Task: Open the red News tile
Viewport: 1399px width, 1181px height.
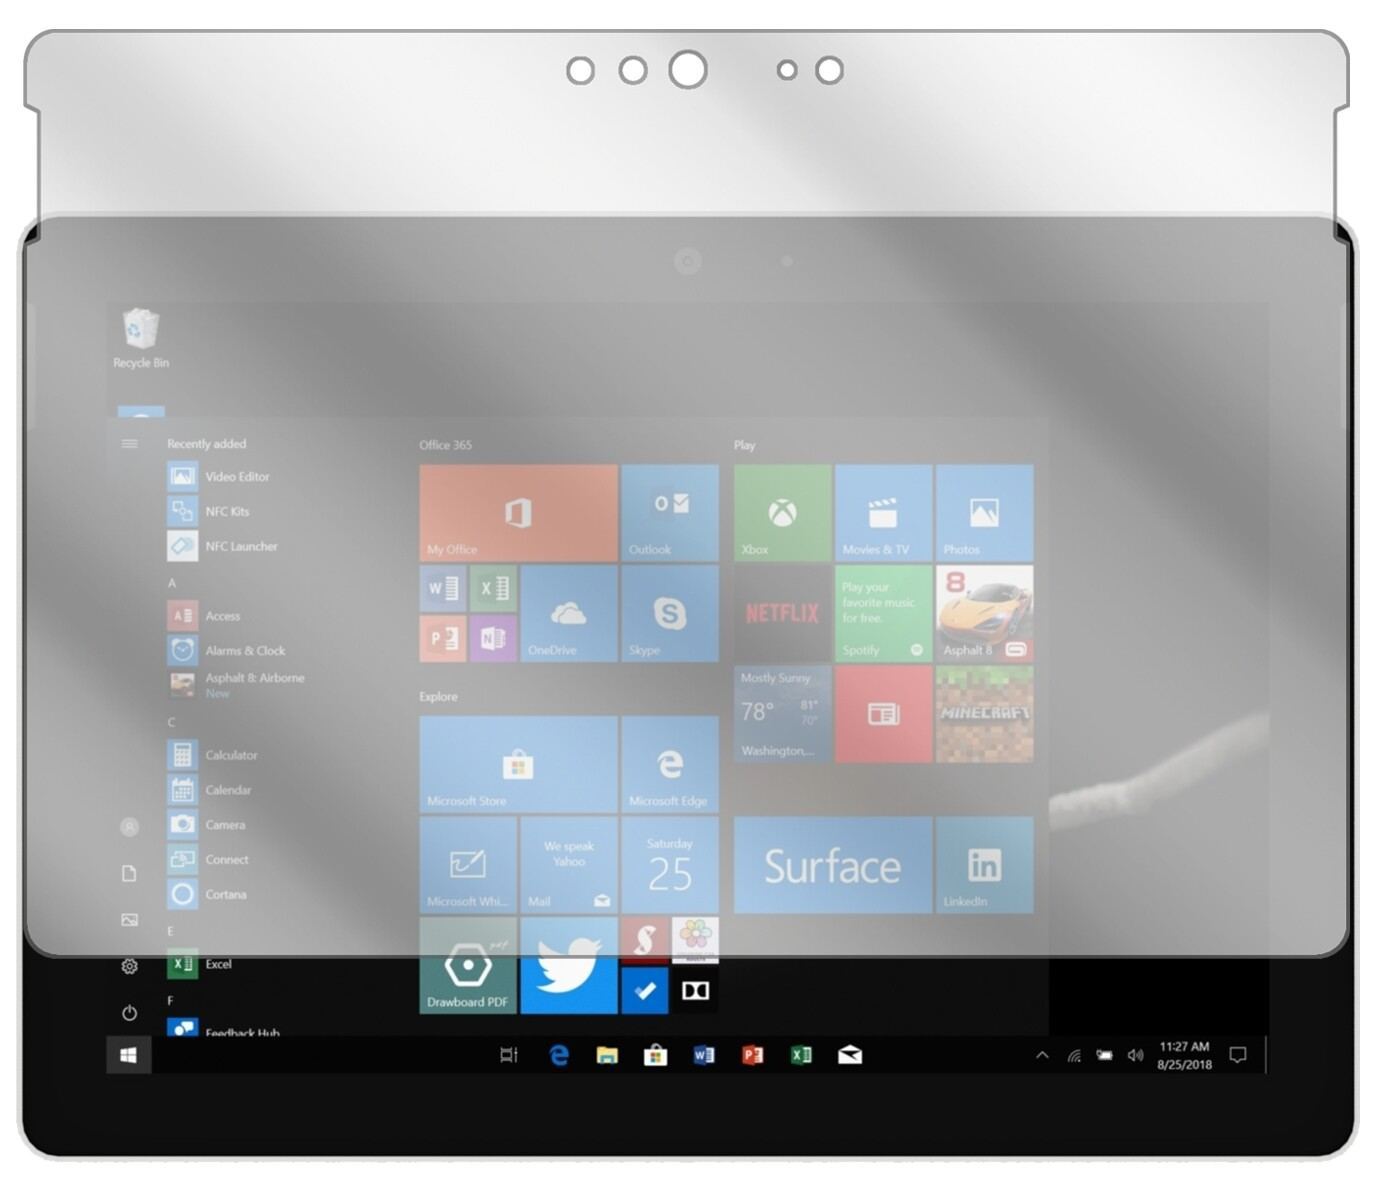Action: pyautogui.click(x=884, y=714)
